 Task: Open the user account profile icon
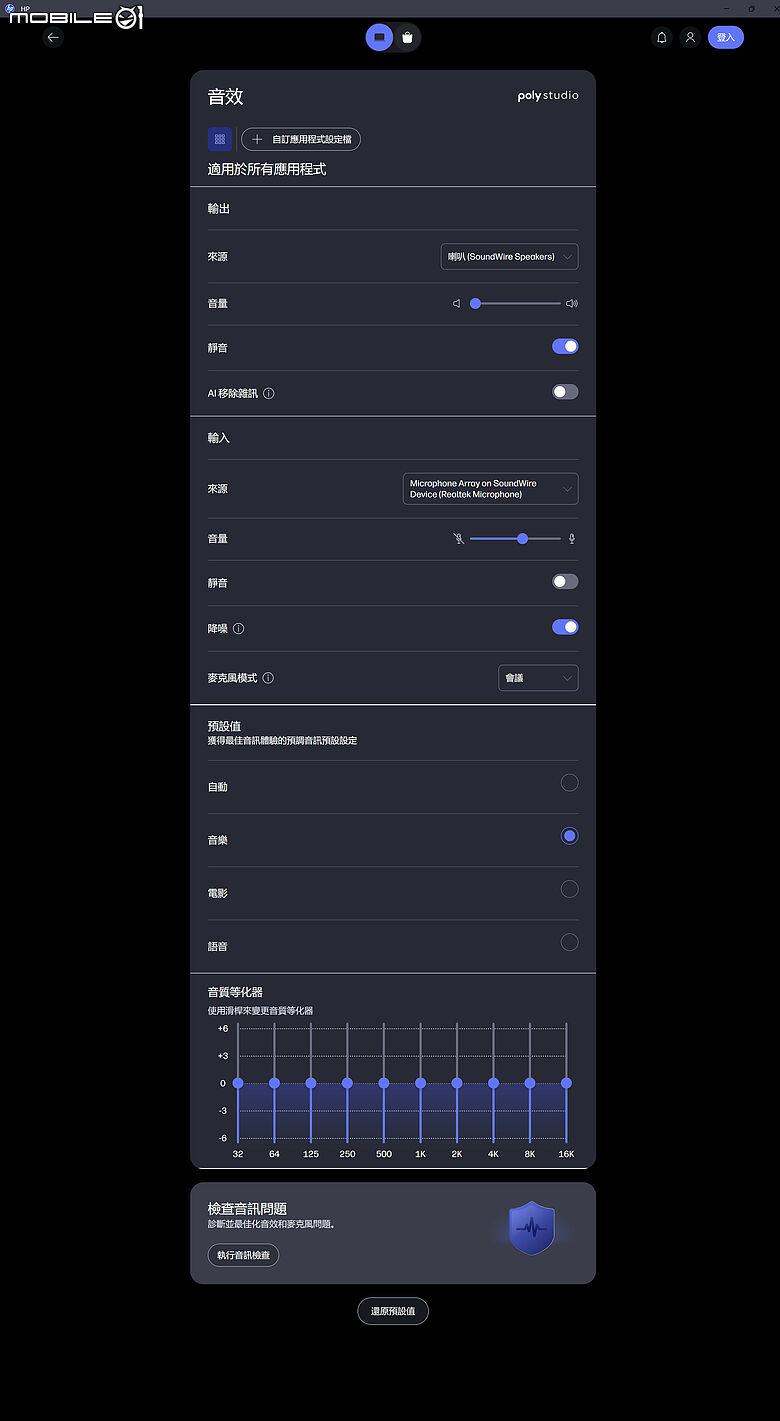[690, 38]
